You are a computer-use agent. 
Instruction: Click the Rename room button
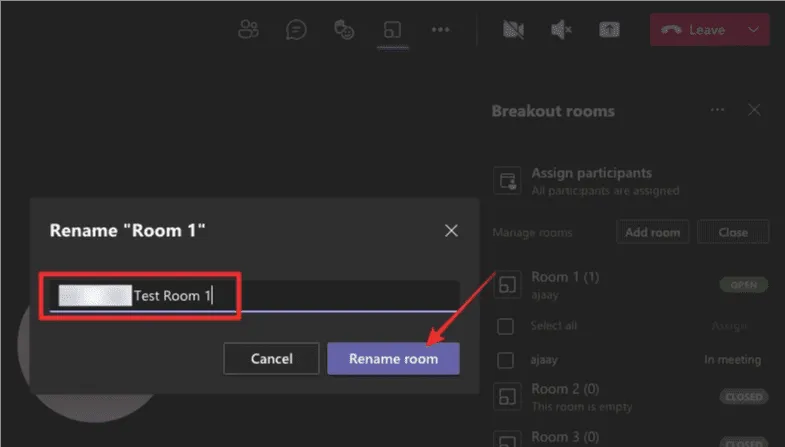click(x=394, y=358)
